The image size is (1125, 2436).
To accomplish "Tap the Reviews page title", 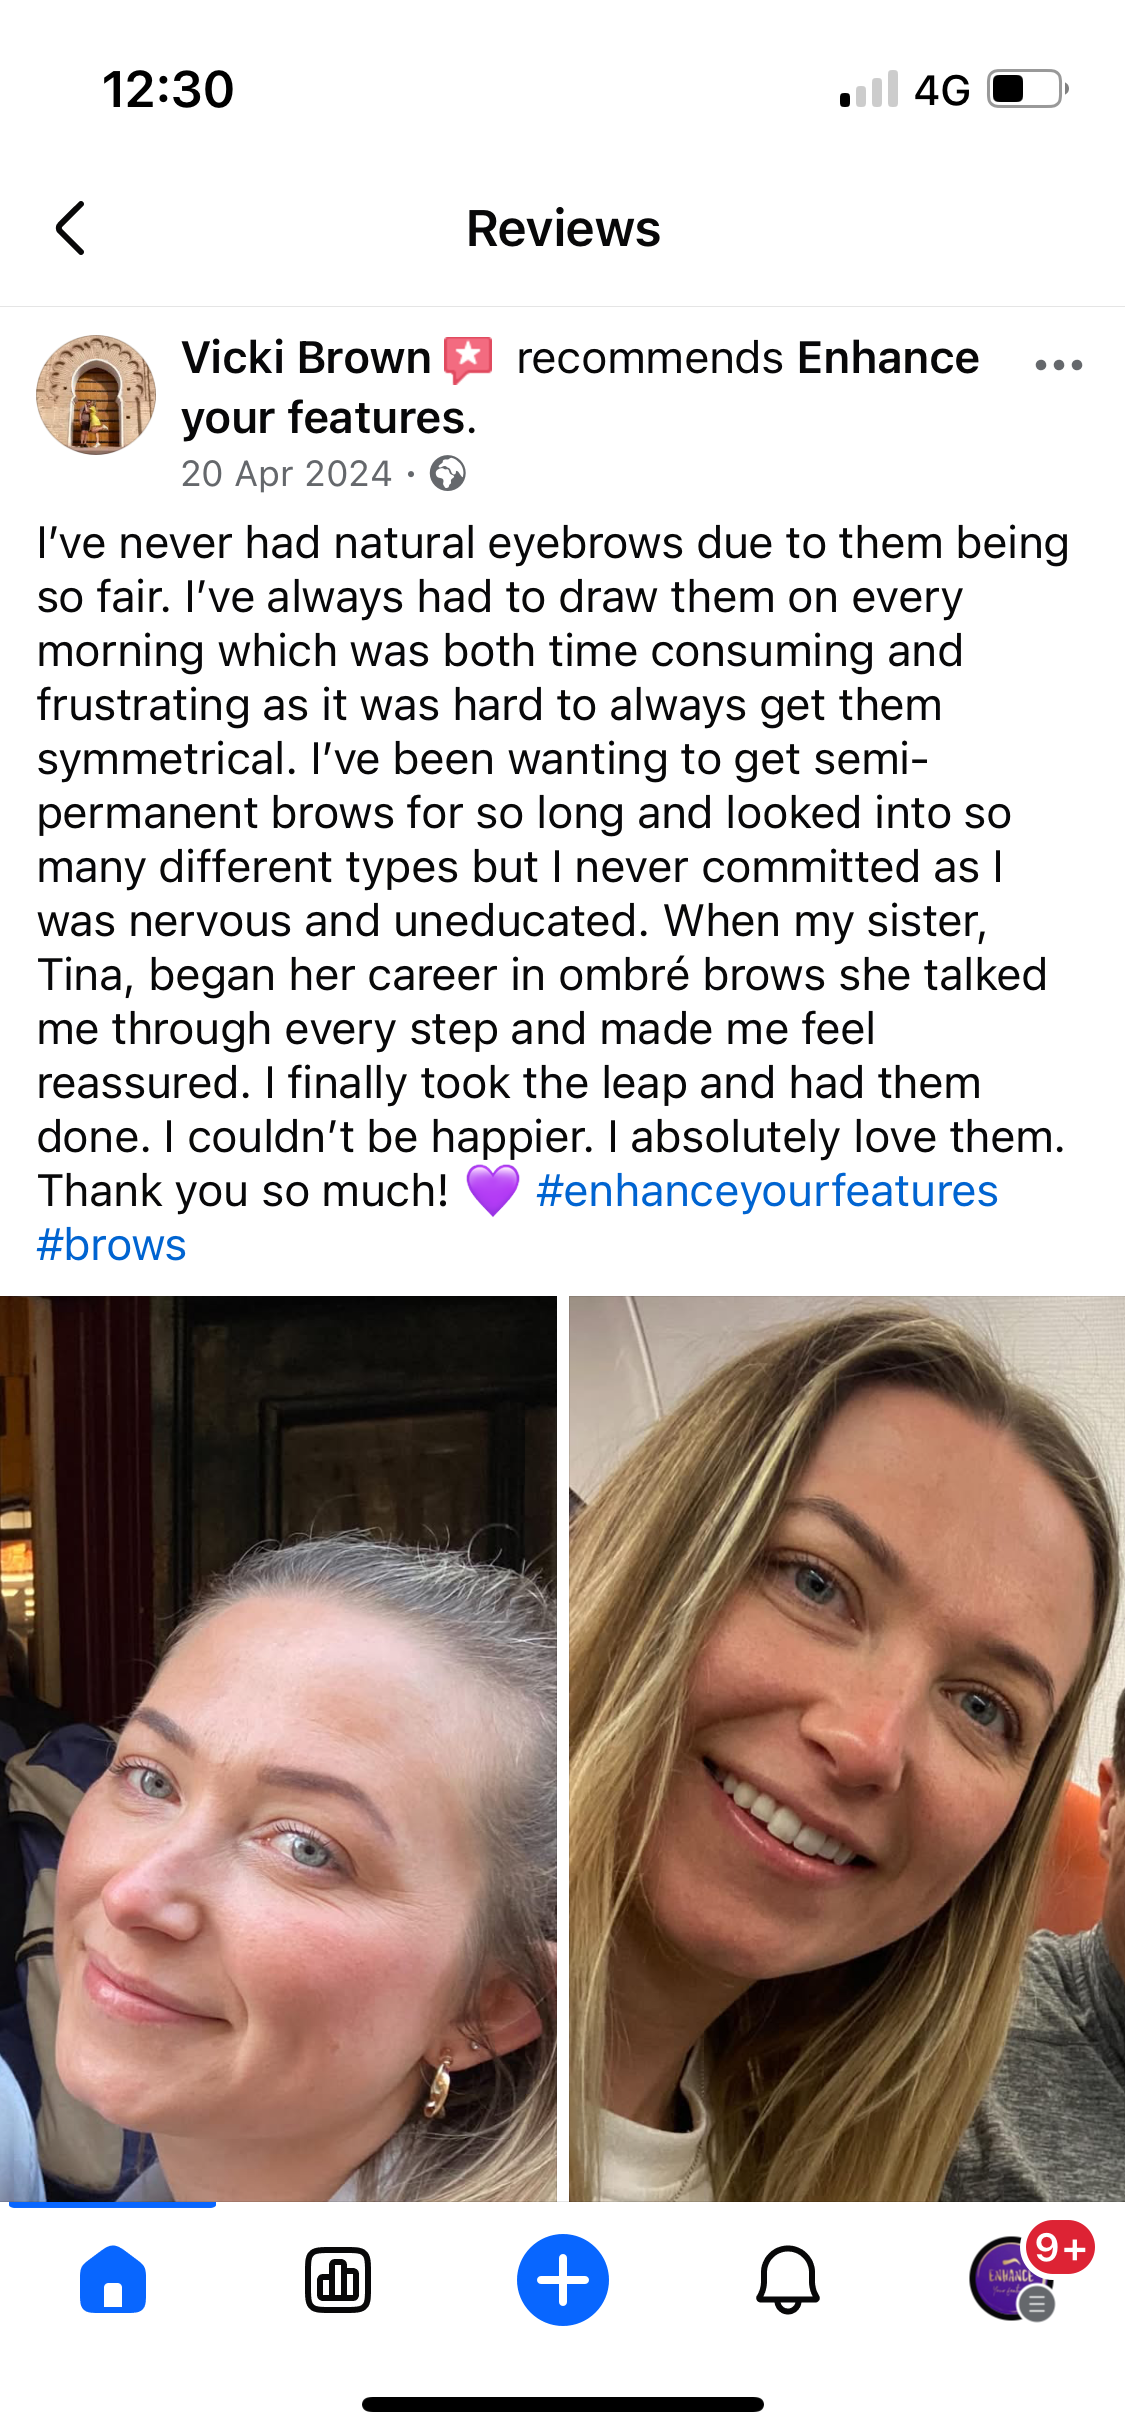I will (563, 229).
